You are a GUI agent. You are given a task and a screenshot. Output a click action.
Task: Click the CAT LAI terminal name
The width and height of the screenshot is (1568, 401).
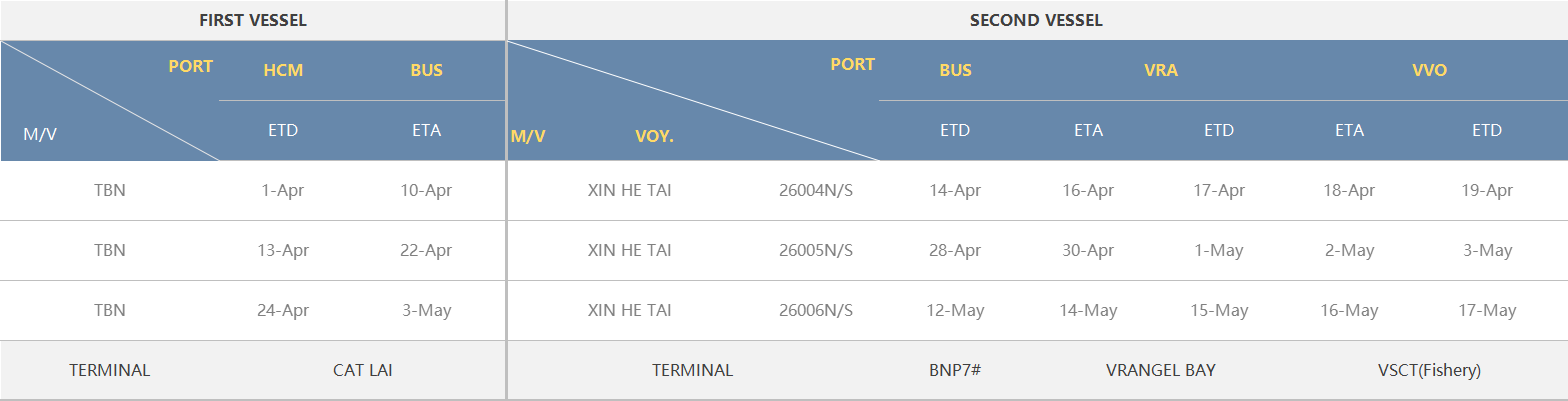362,370
